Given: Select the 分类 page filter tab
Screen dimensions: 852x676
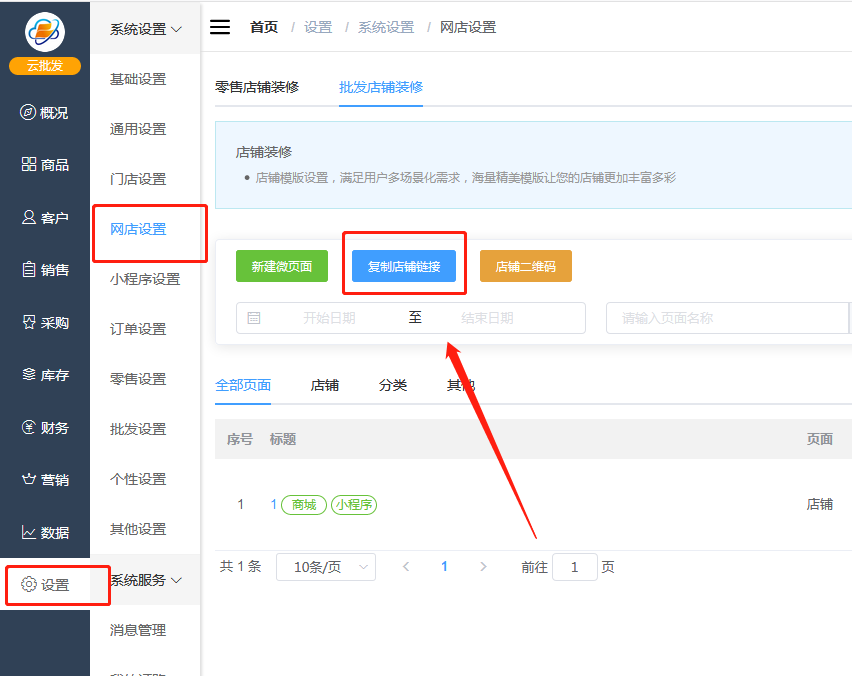Looking at the screenshot, I should 393,384.
